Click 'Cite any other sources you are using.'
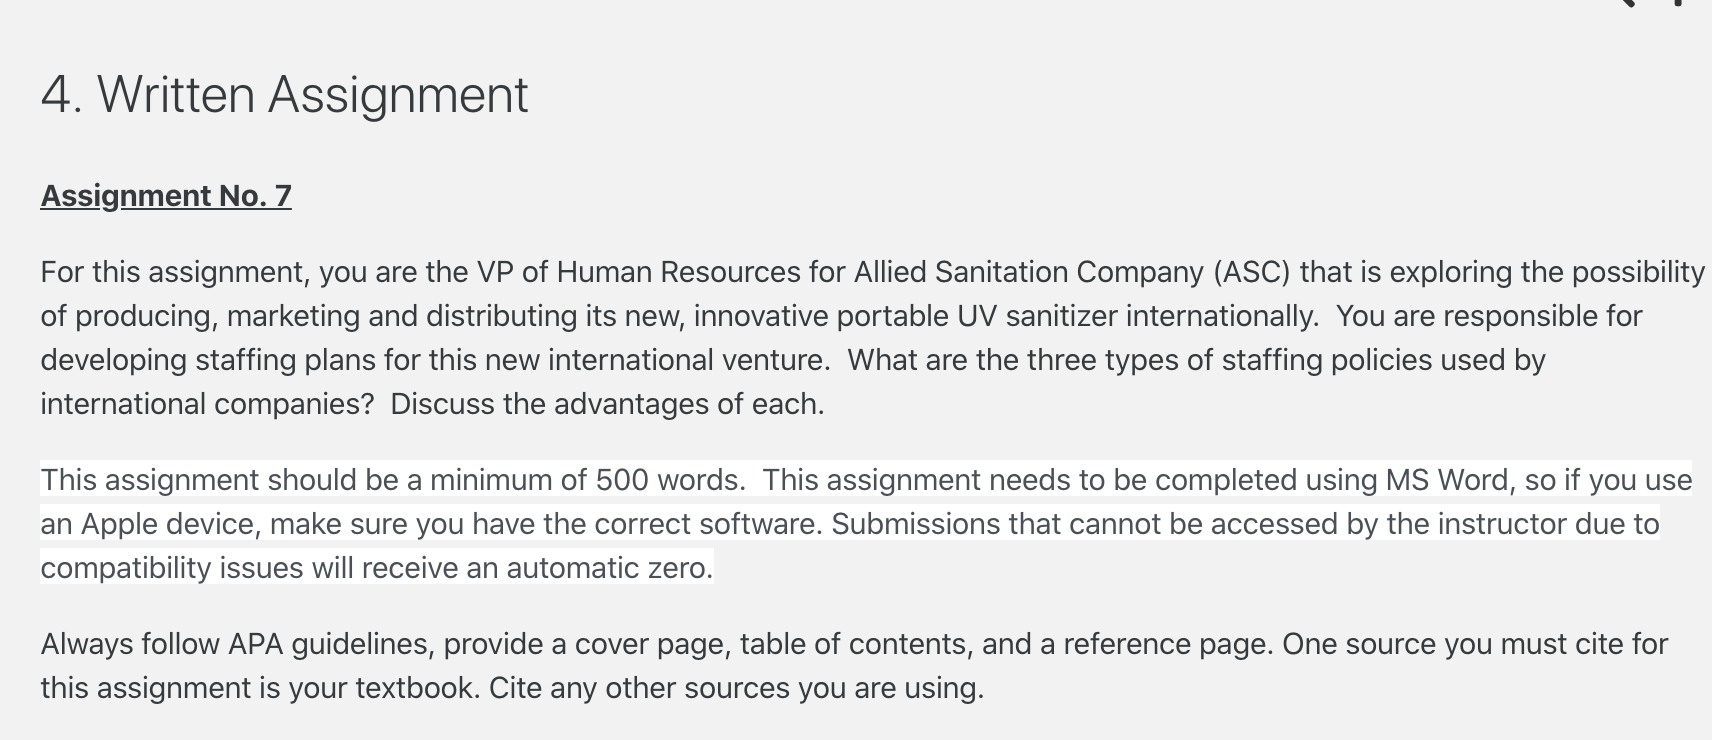The height and width of the screenshot is (740, 1712). click(736, 688)
